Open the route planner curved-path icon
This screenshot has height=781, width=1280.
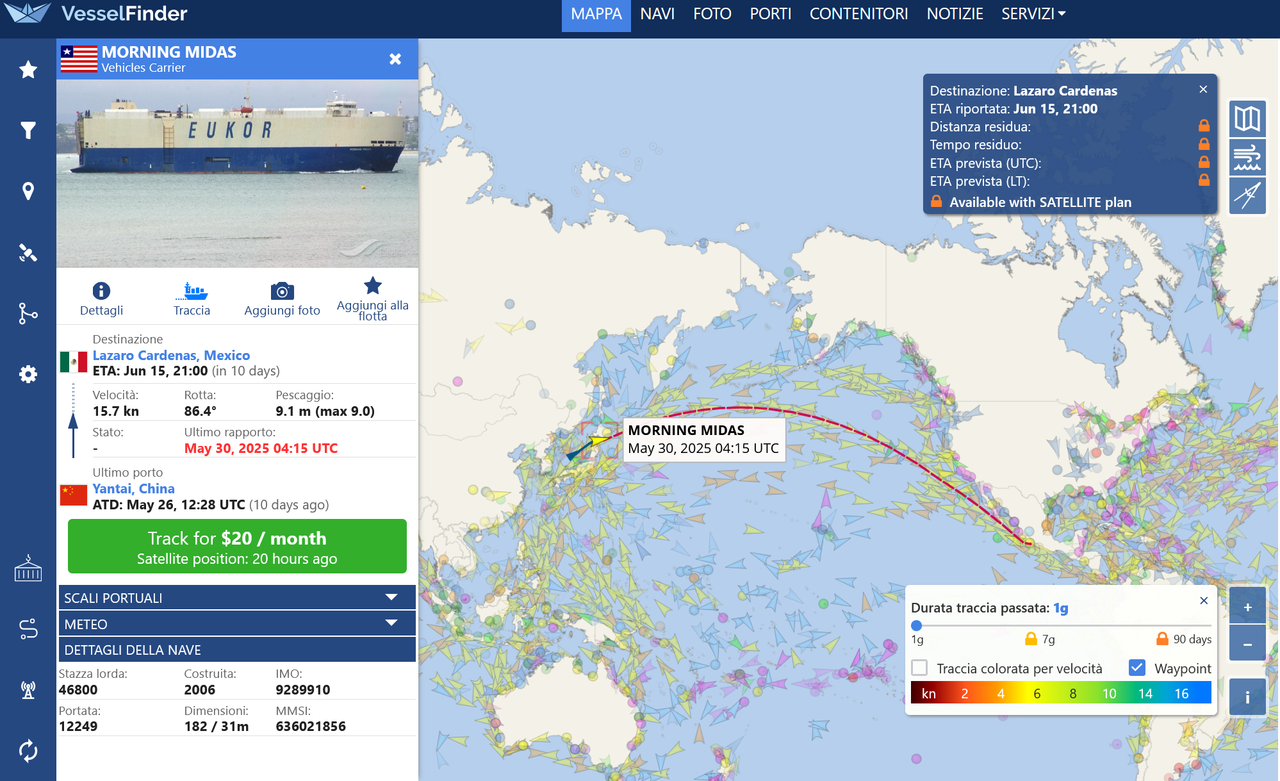(28, 629)
